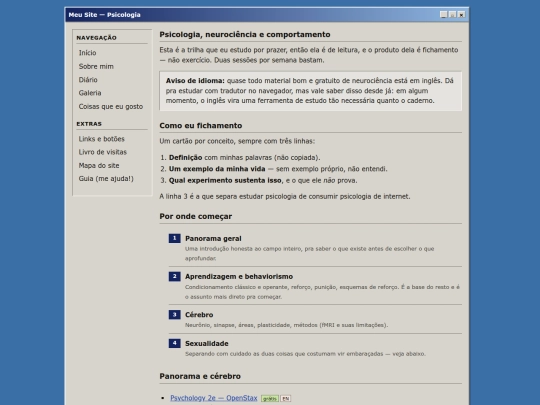This screenshot has height=405, width=540.
Task: Click the EN language badge
Action: pyautogui.click(x=285, y=398)
